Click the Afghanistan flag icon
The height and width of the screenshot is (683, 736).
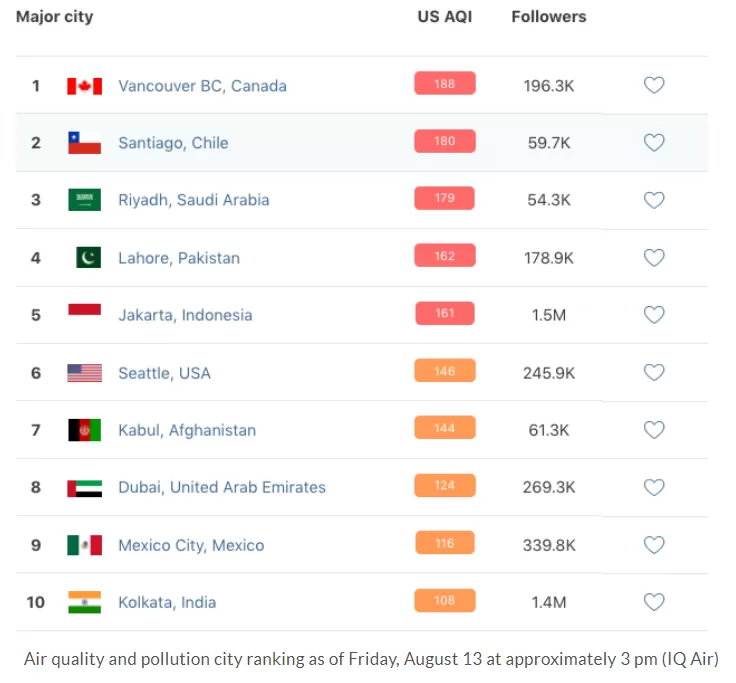[84, 430]
